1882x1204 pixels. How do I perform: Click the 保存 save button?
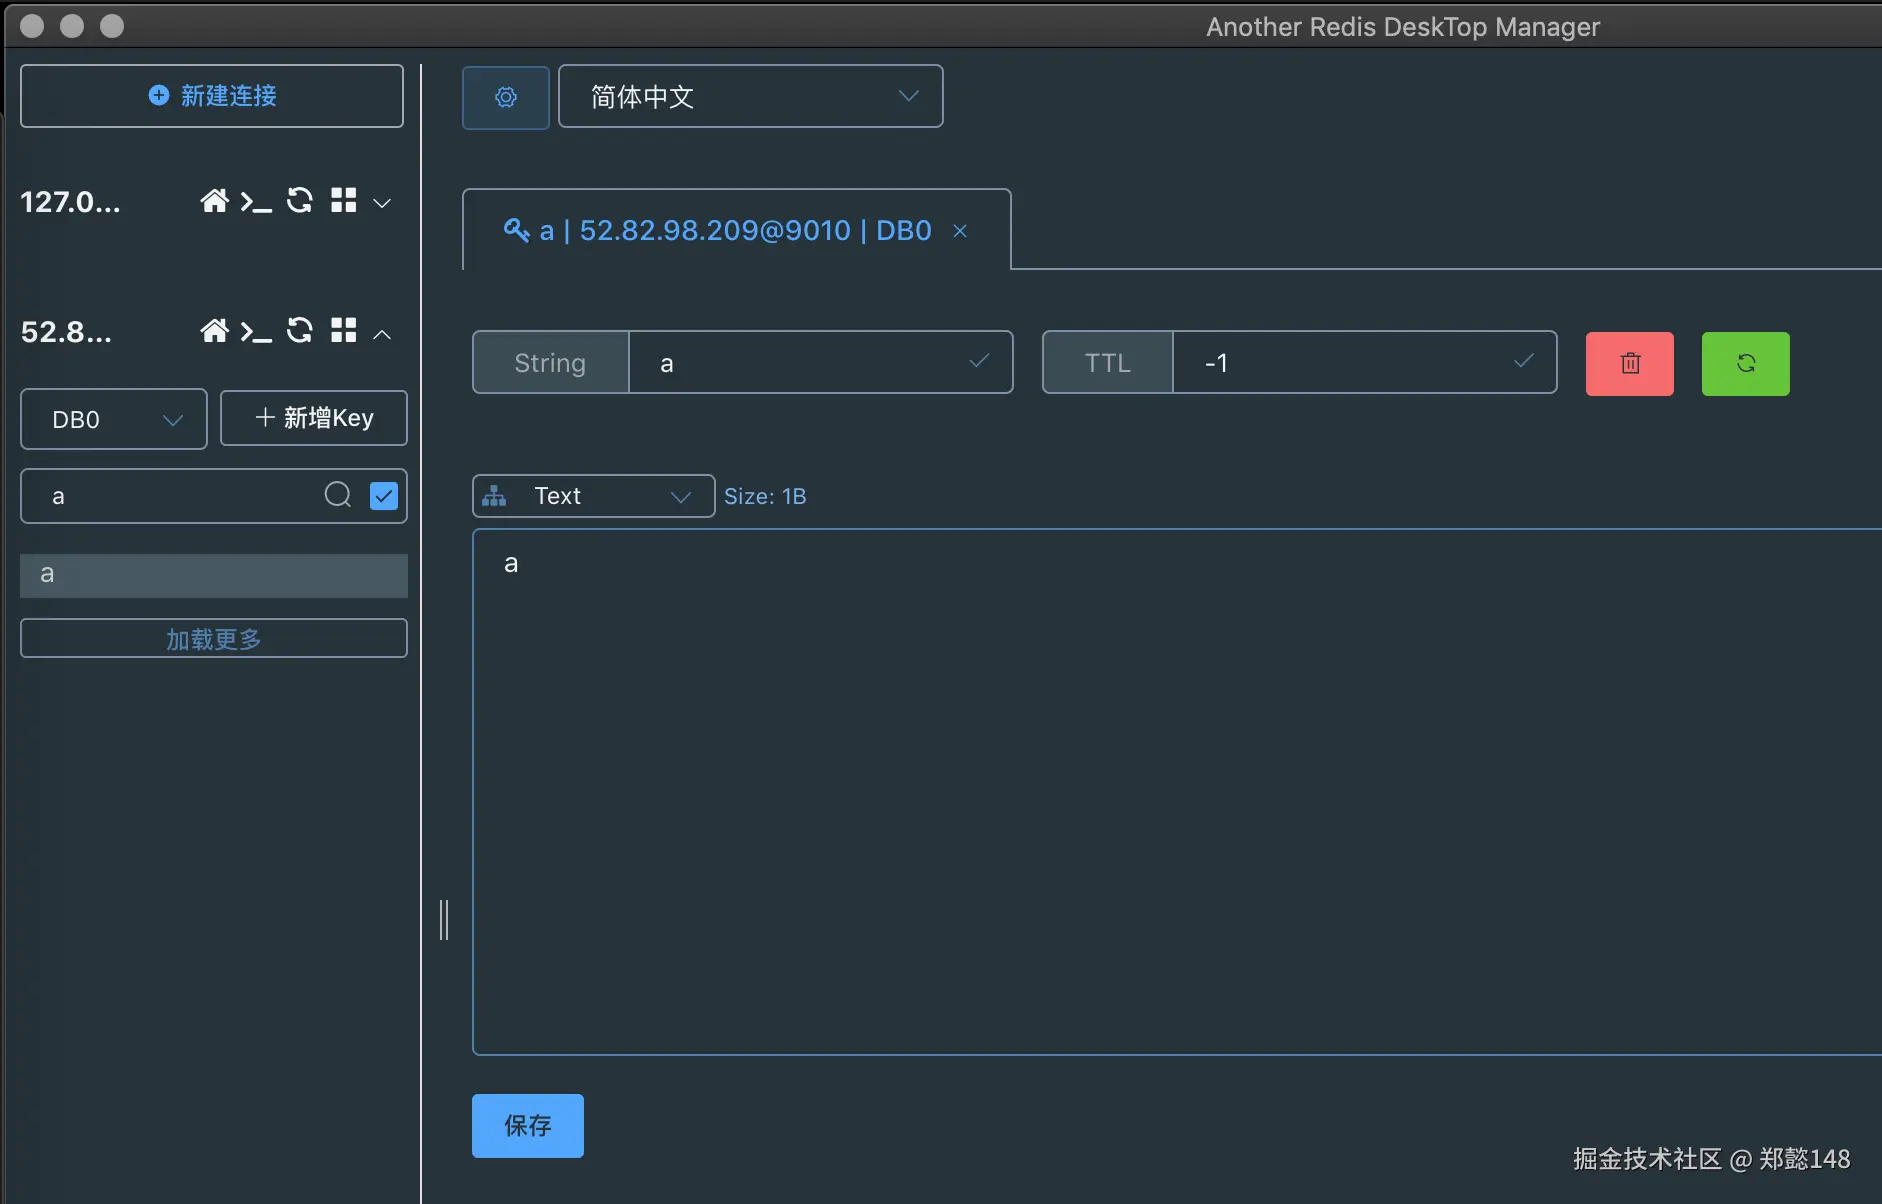(x=528, y=1126)
